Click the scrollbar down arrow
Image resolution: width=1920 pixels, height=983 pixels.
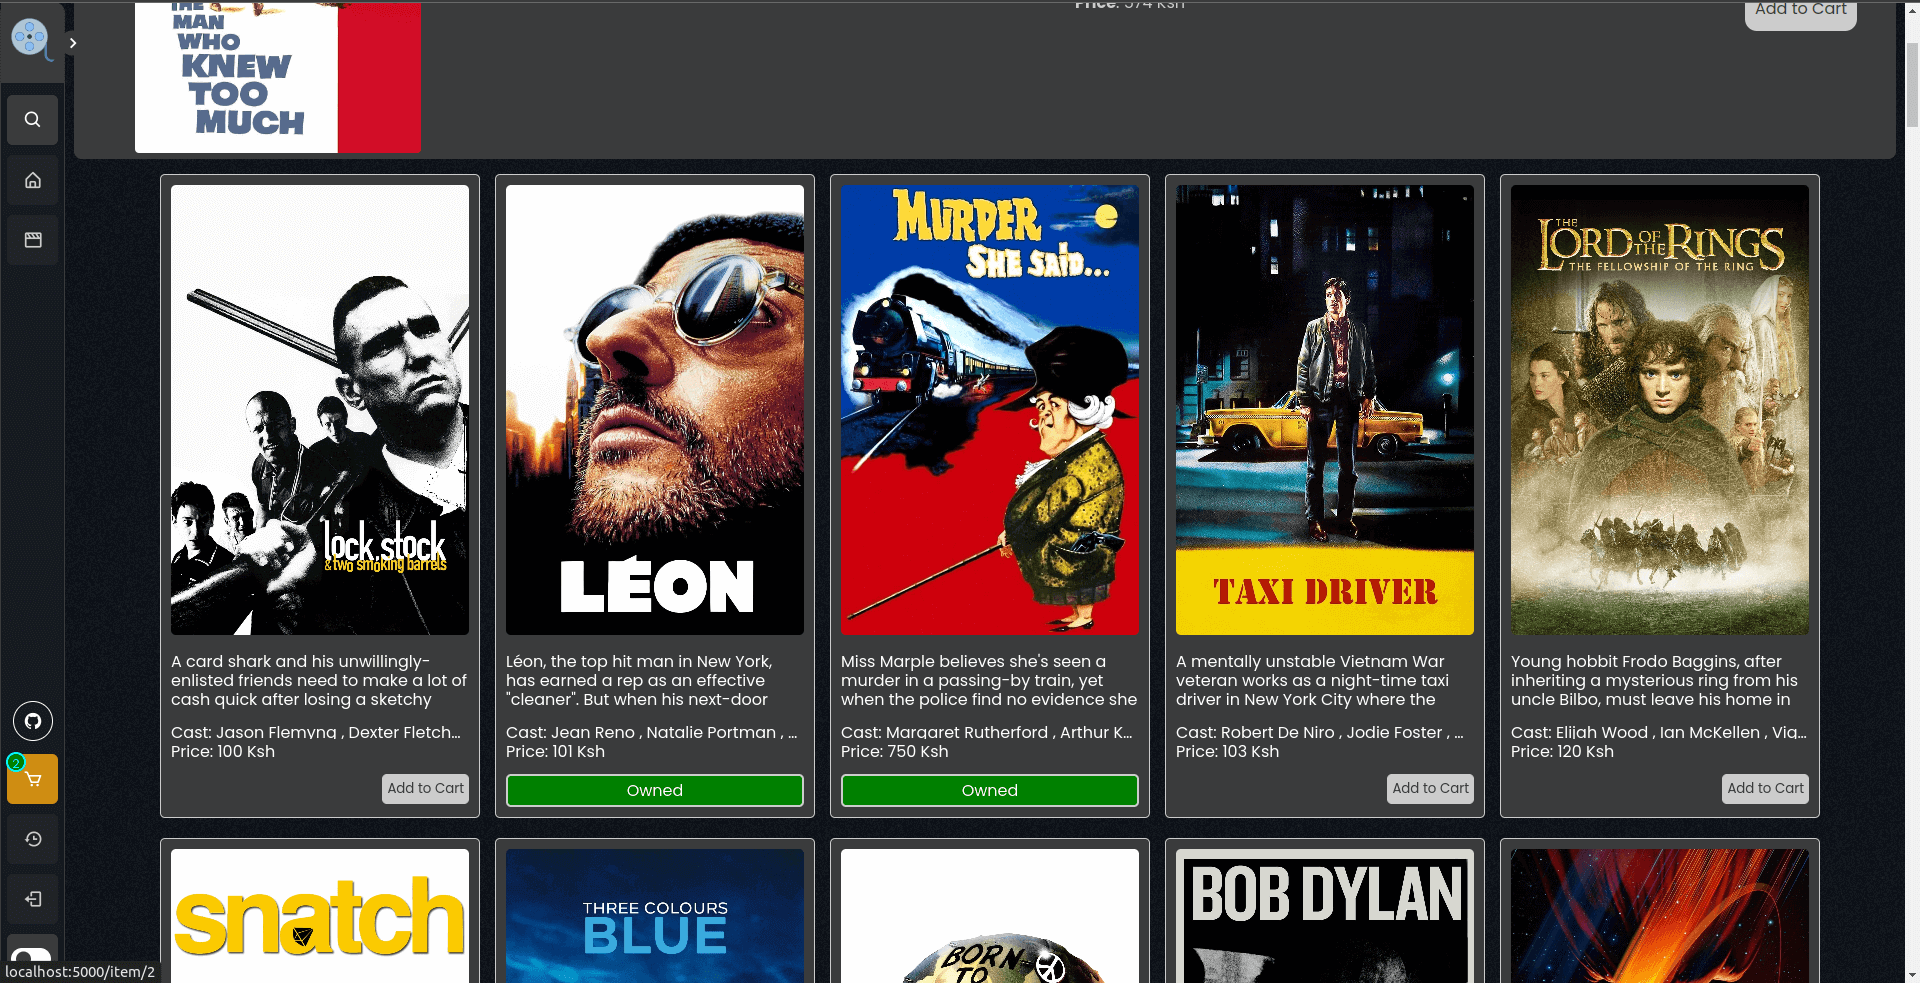click(x=1912, y=974)
